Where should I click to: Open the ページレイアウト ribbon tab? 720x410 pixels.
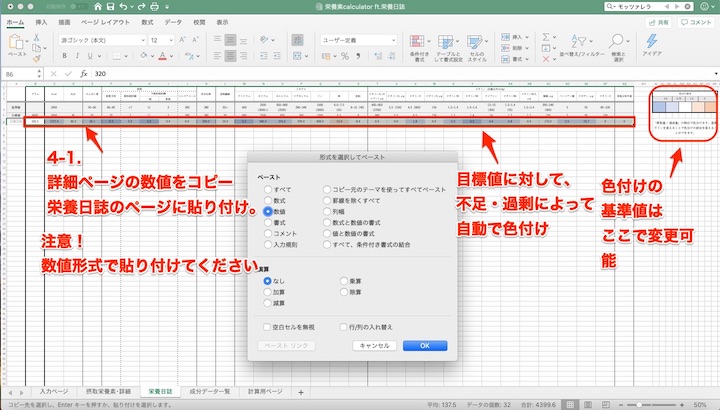(105, 22)
